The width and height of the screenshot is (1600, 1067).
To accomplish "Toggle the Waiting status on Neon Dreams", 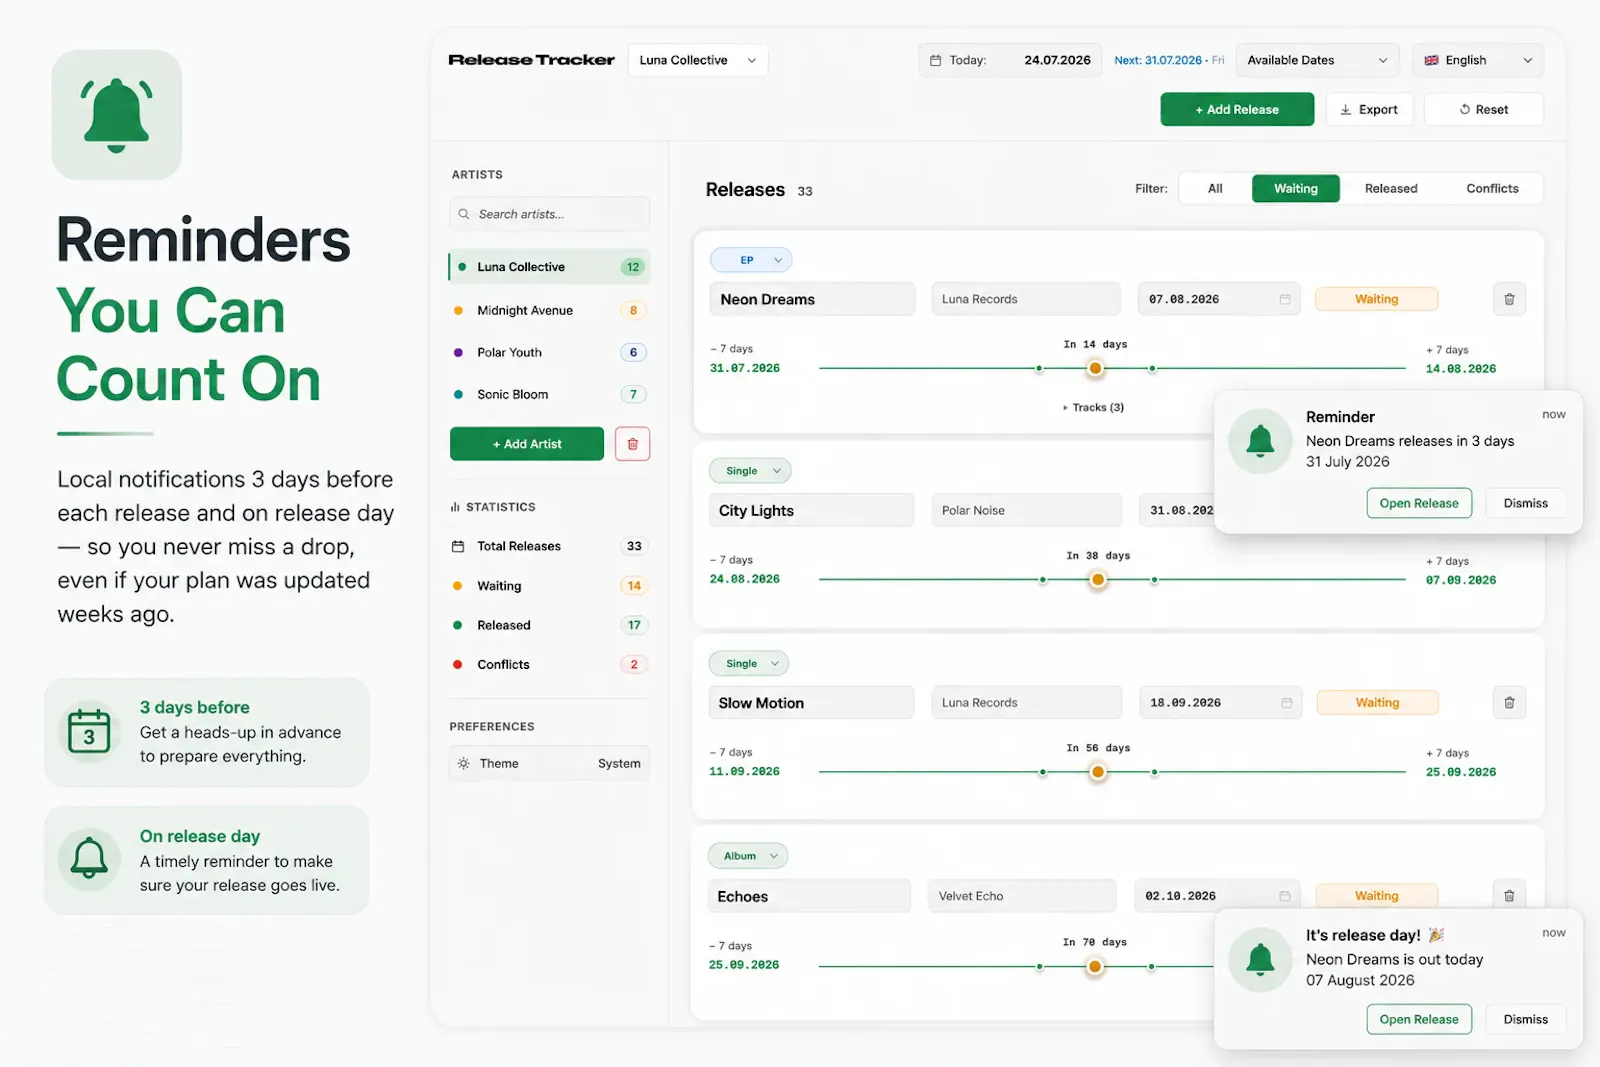I will (x=1377, y=299).
